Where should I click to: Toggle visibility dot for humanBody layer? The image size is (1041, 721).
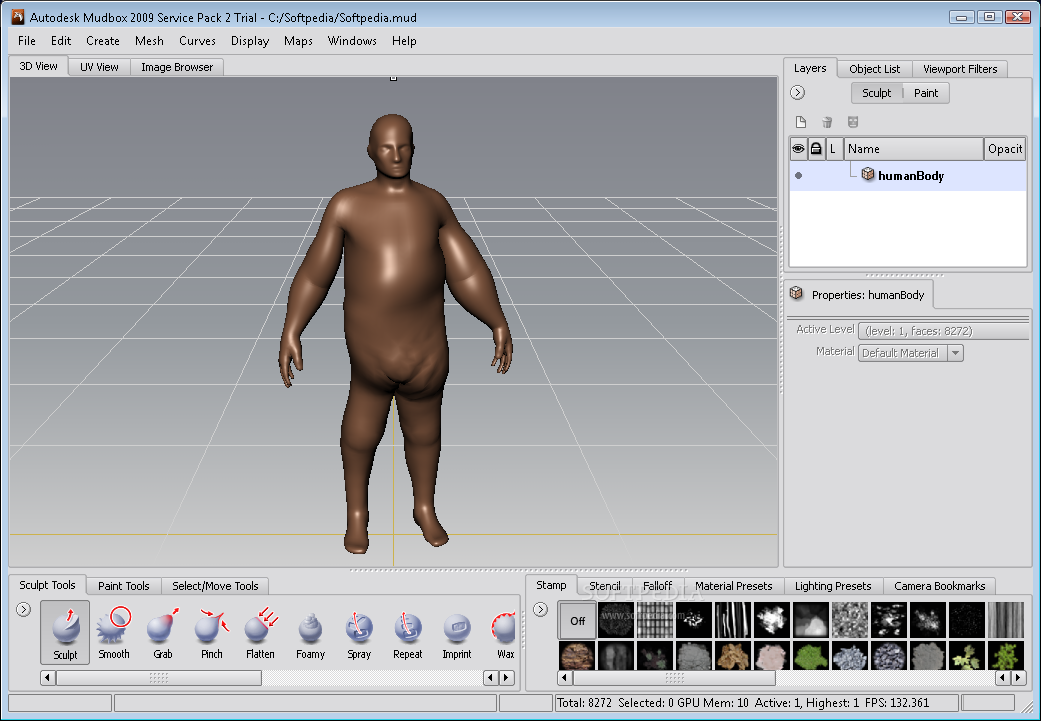click(798, 176)
